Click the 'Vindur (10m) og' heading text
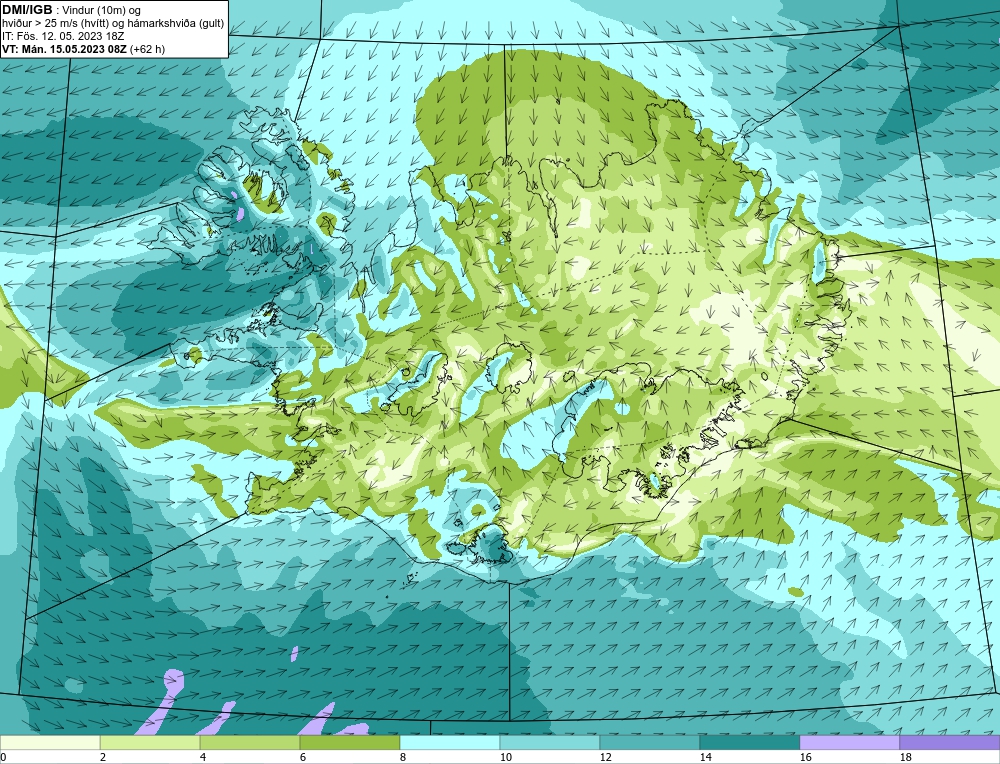The width and height of the screenshot is (1000, 764). pos(100,10)
